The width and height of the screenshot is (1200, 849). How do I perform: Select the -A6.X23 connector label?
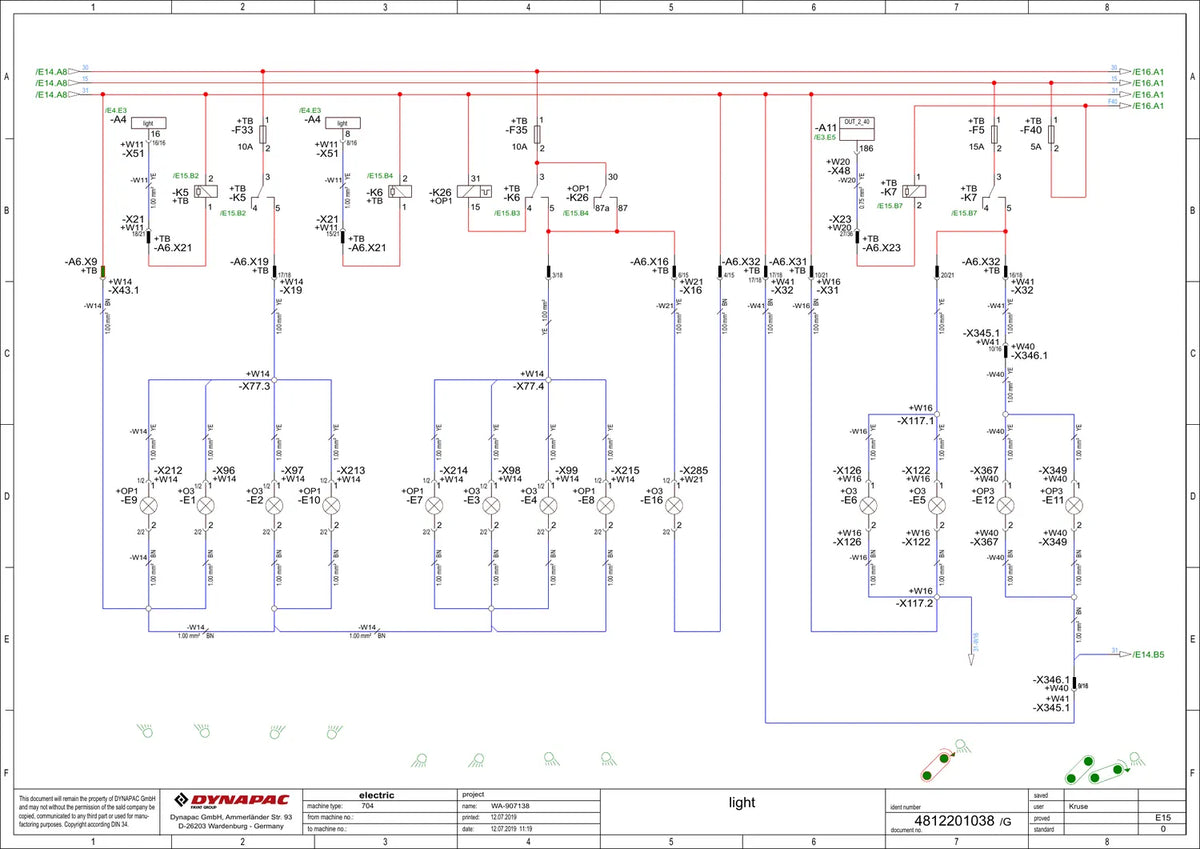(882, 248)
